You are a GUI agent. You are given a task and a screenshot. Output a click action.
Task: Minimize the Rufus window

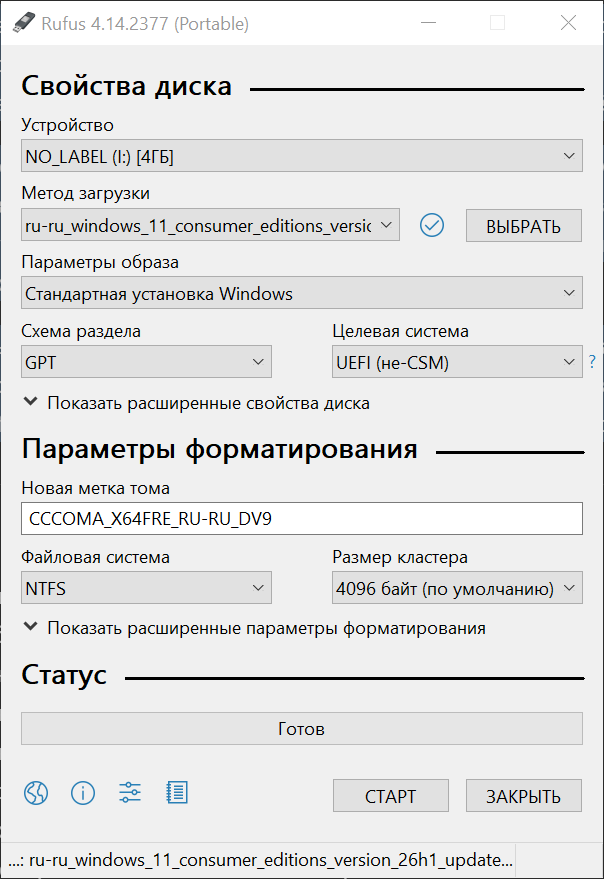[428, 23]
